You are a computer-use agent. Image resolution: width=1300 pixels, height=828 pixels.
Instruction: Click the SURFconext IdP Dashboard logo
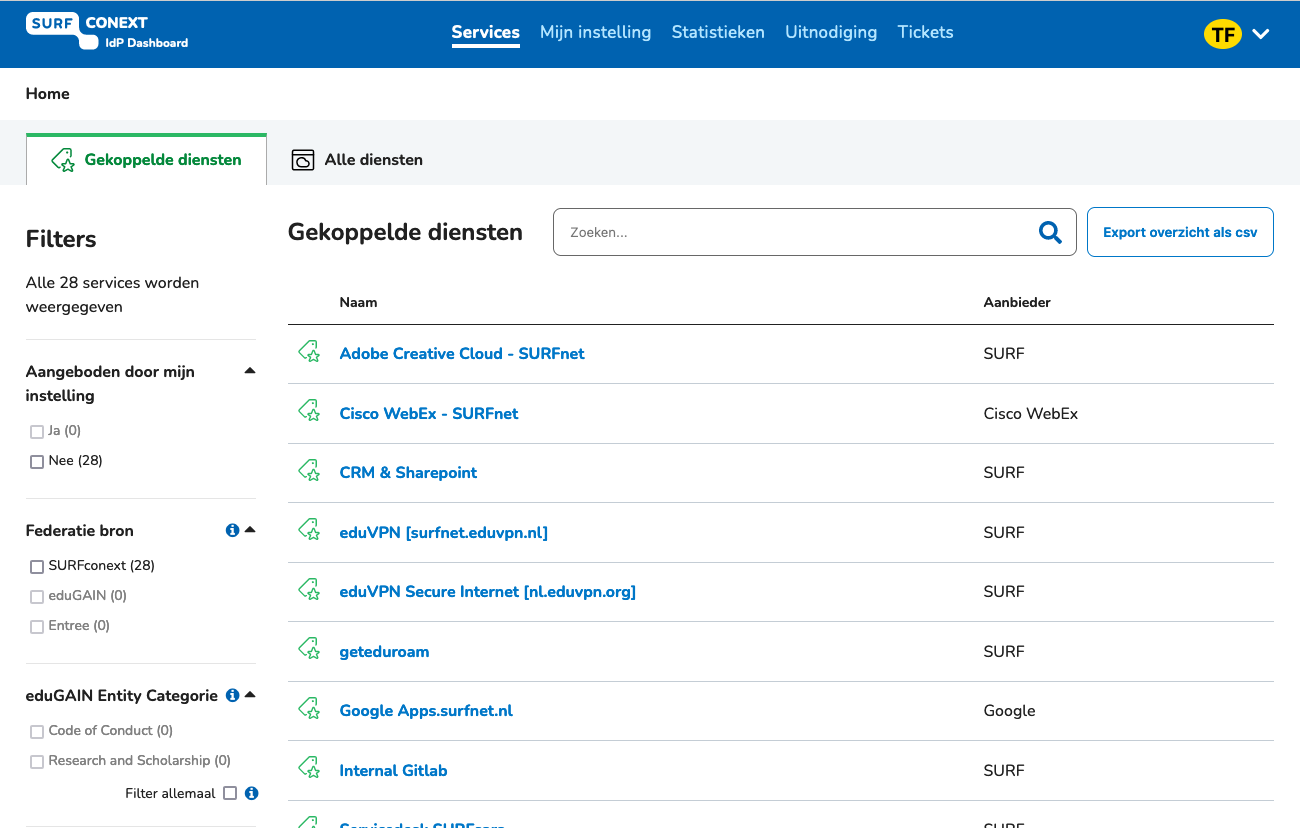tap(107, 32)
